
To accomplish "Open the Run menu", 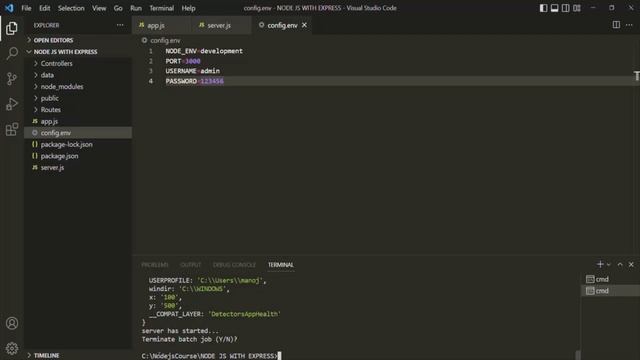I will pyautogui.click(x=136, y=8).
